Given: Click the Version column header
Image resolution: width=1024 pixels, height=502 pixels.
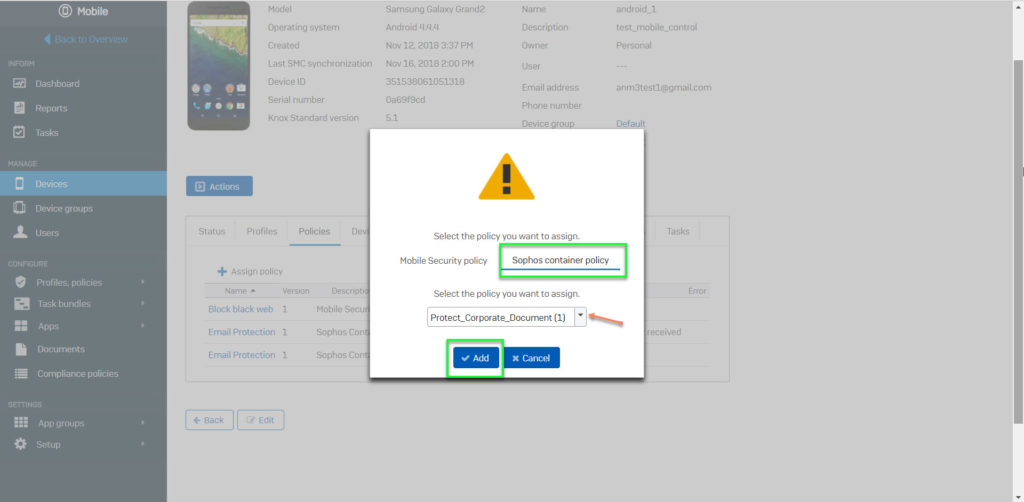Looking at the screenshot, I should click(295, 290).
